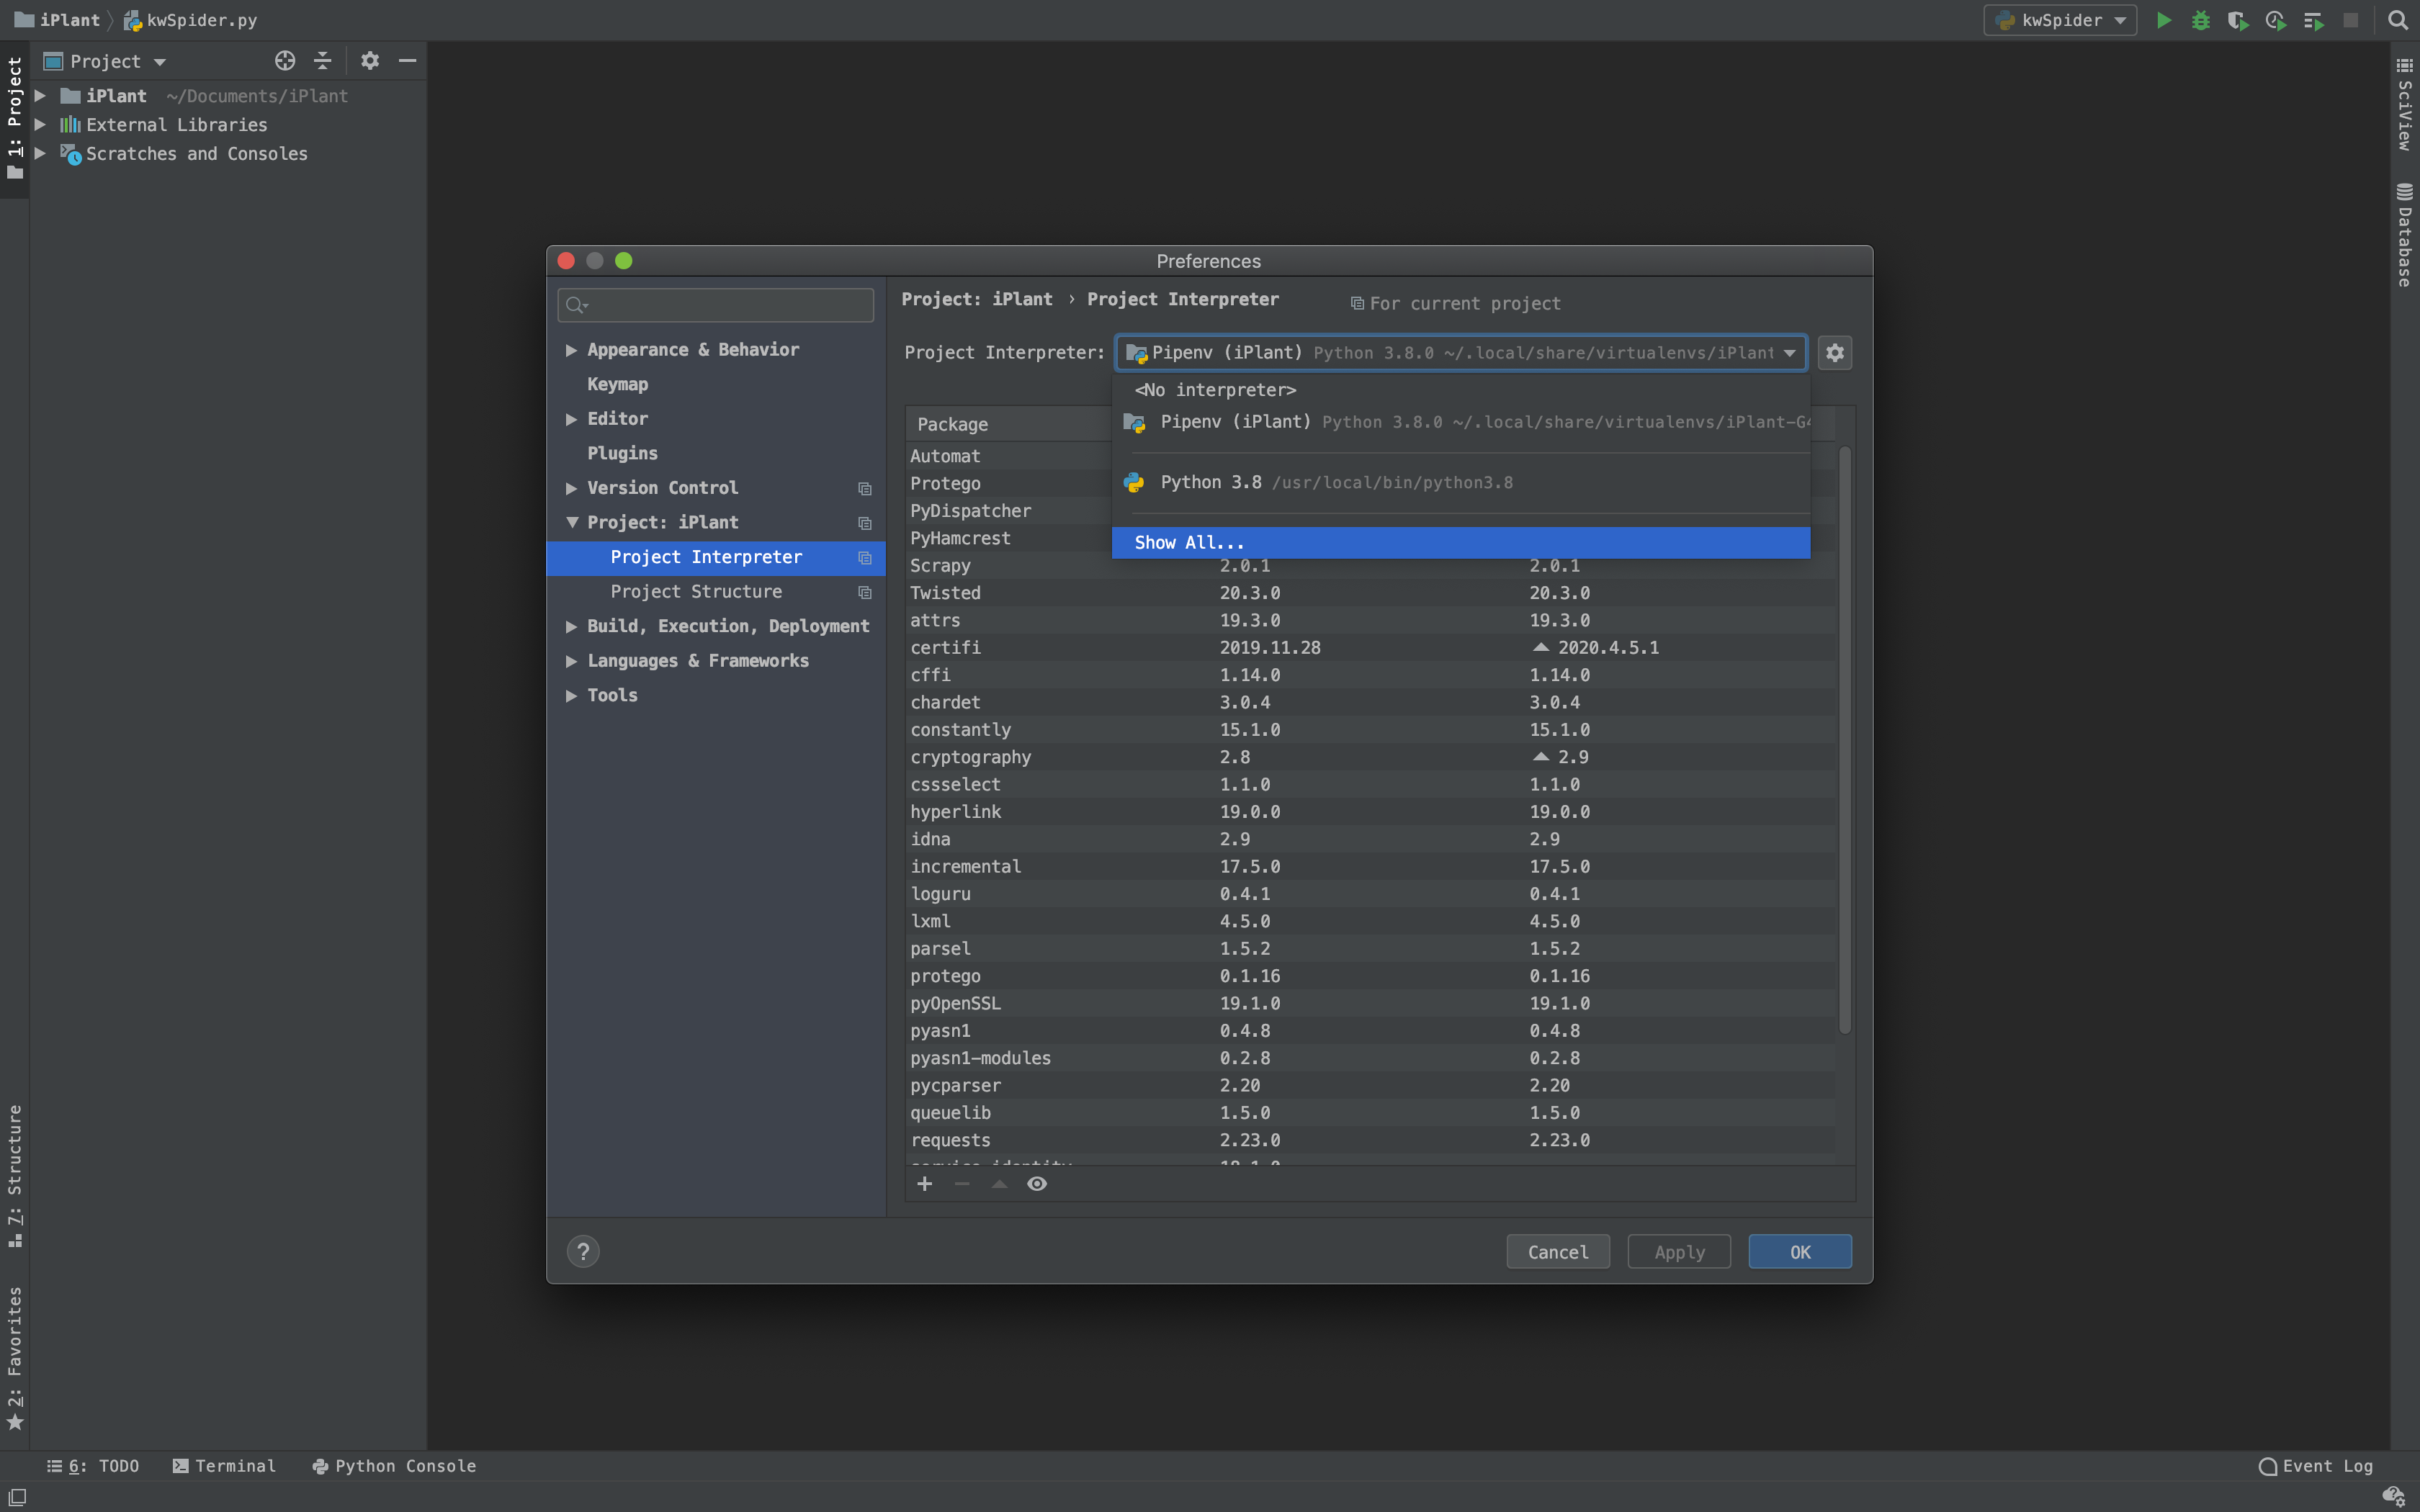Toggle show early releases eye icon
Image resolution: width=2420 pixels, height=1512 pixels.
[x=1037, y=1184]
